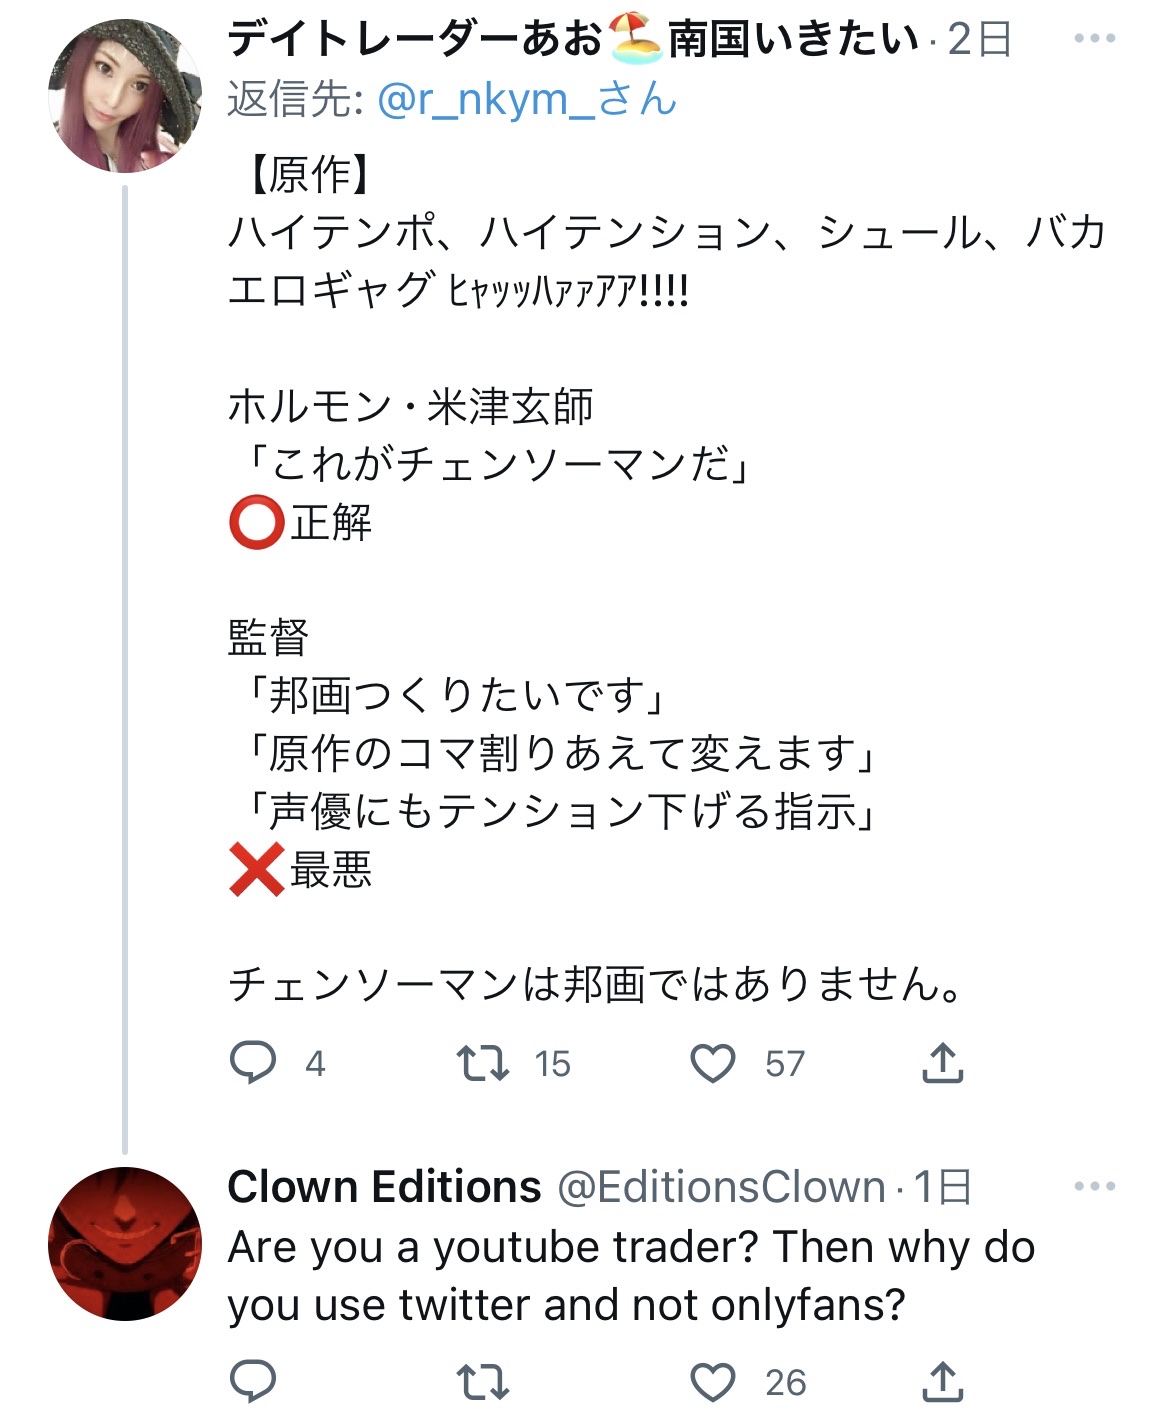Retweet the Chainsaw Man tweet
The width and height of the screenshot is (1170, 1420).
(x=483, y=1063)
